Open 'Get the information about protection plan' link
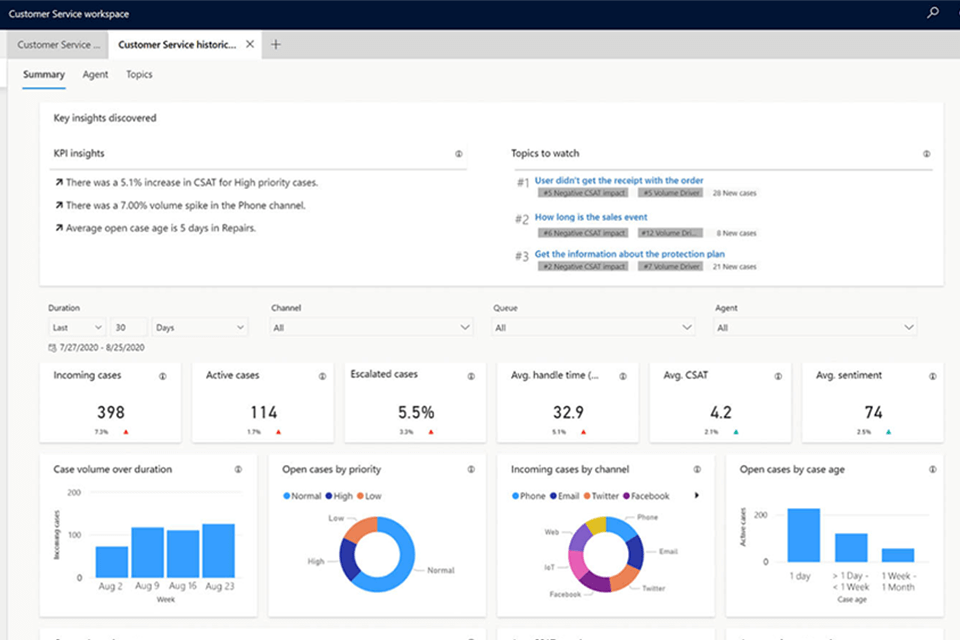 coord(630,254)
